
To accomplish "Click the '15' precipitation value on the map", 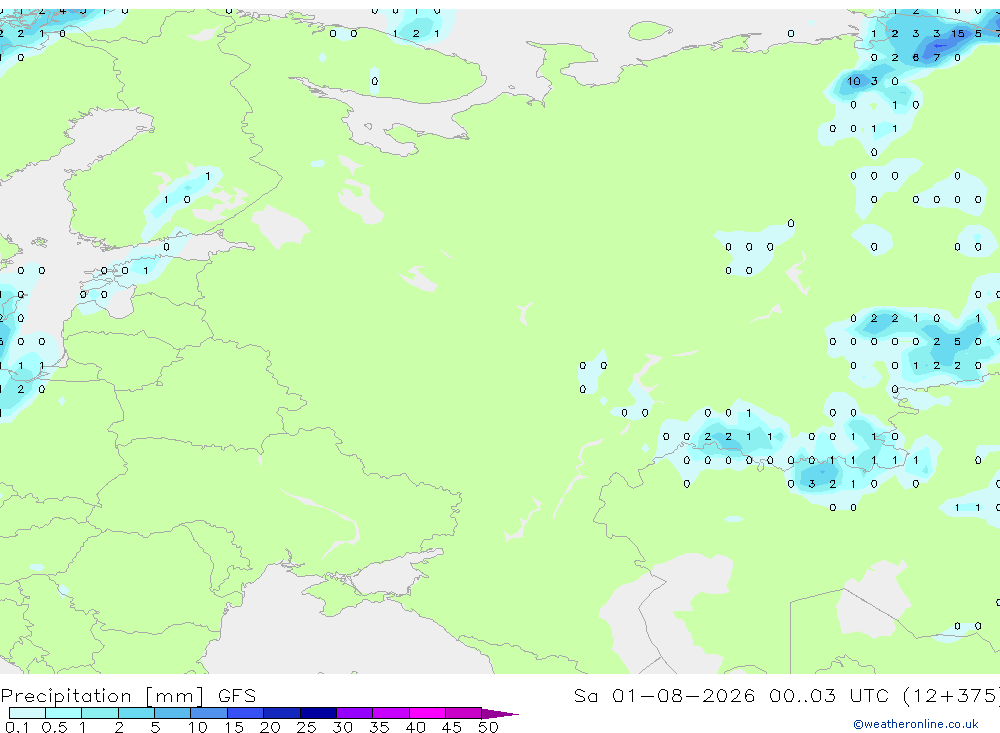I will (x=957, y=34).
